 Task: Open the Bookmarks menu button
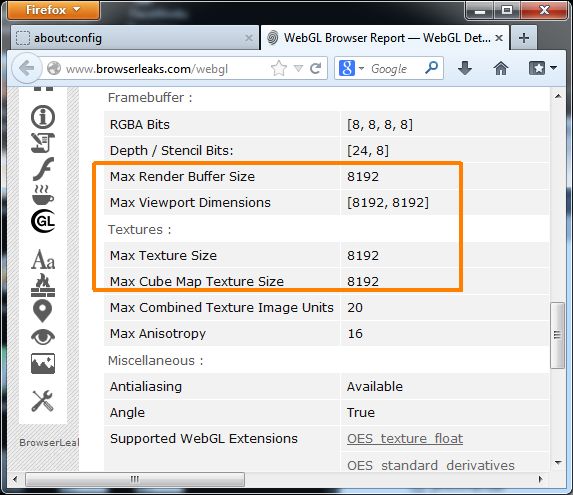(536, 68)
